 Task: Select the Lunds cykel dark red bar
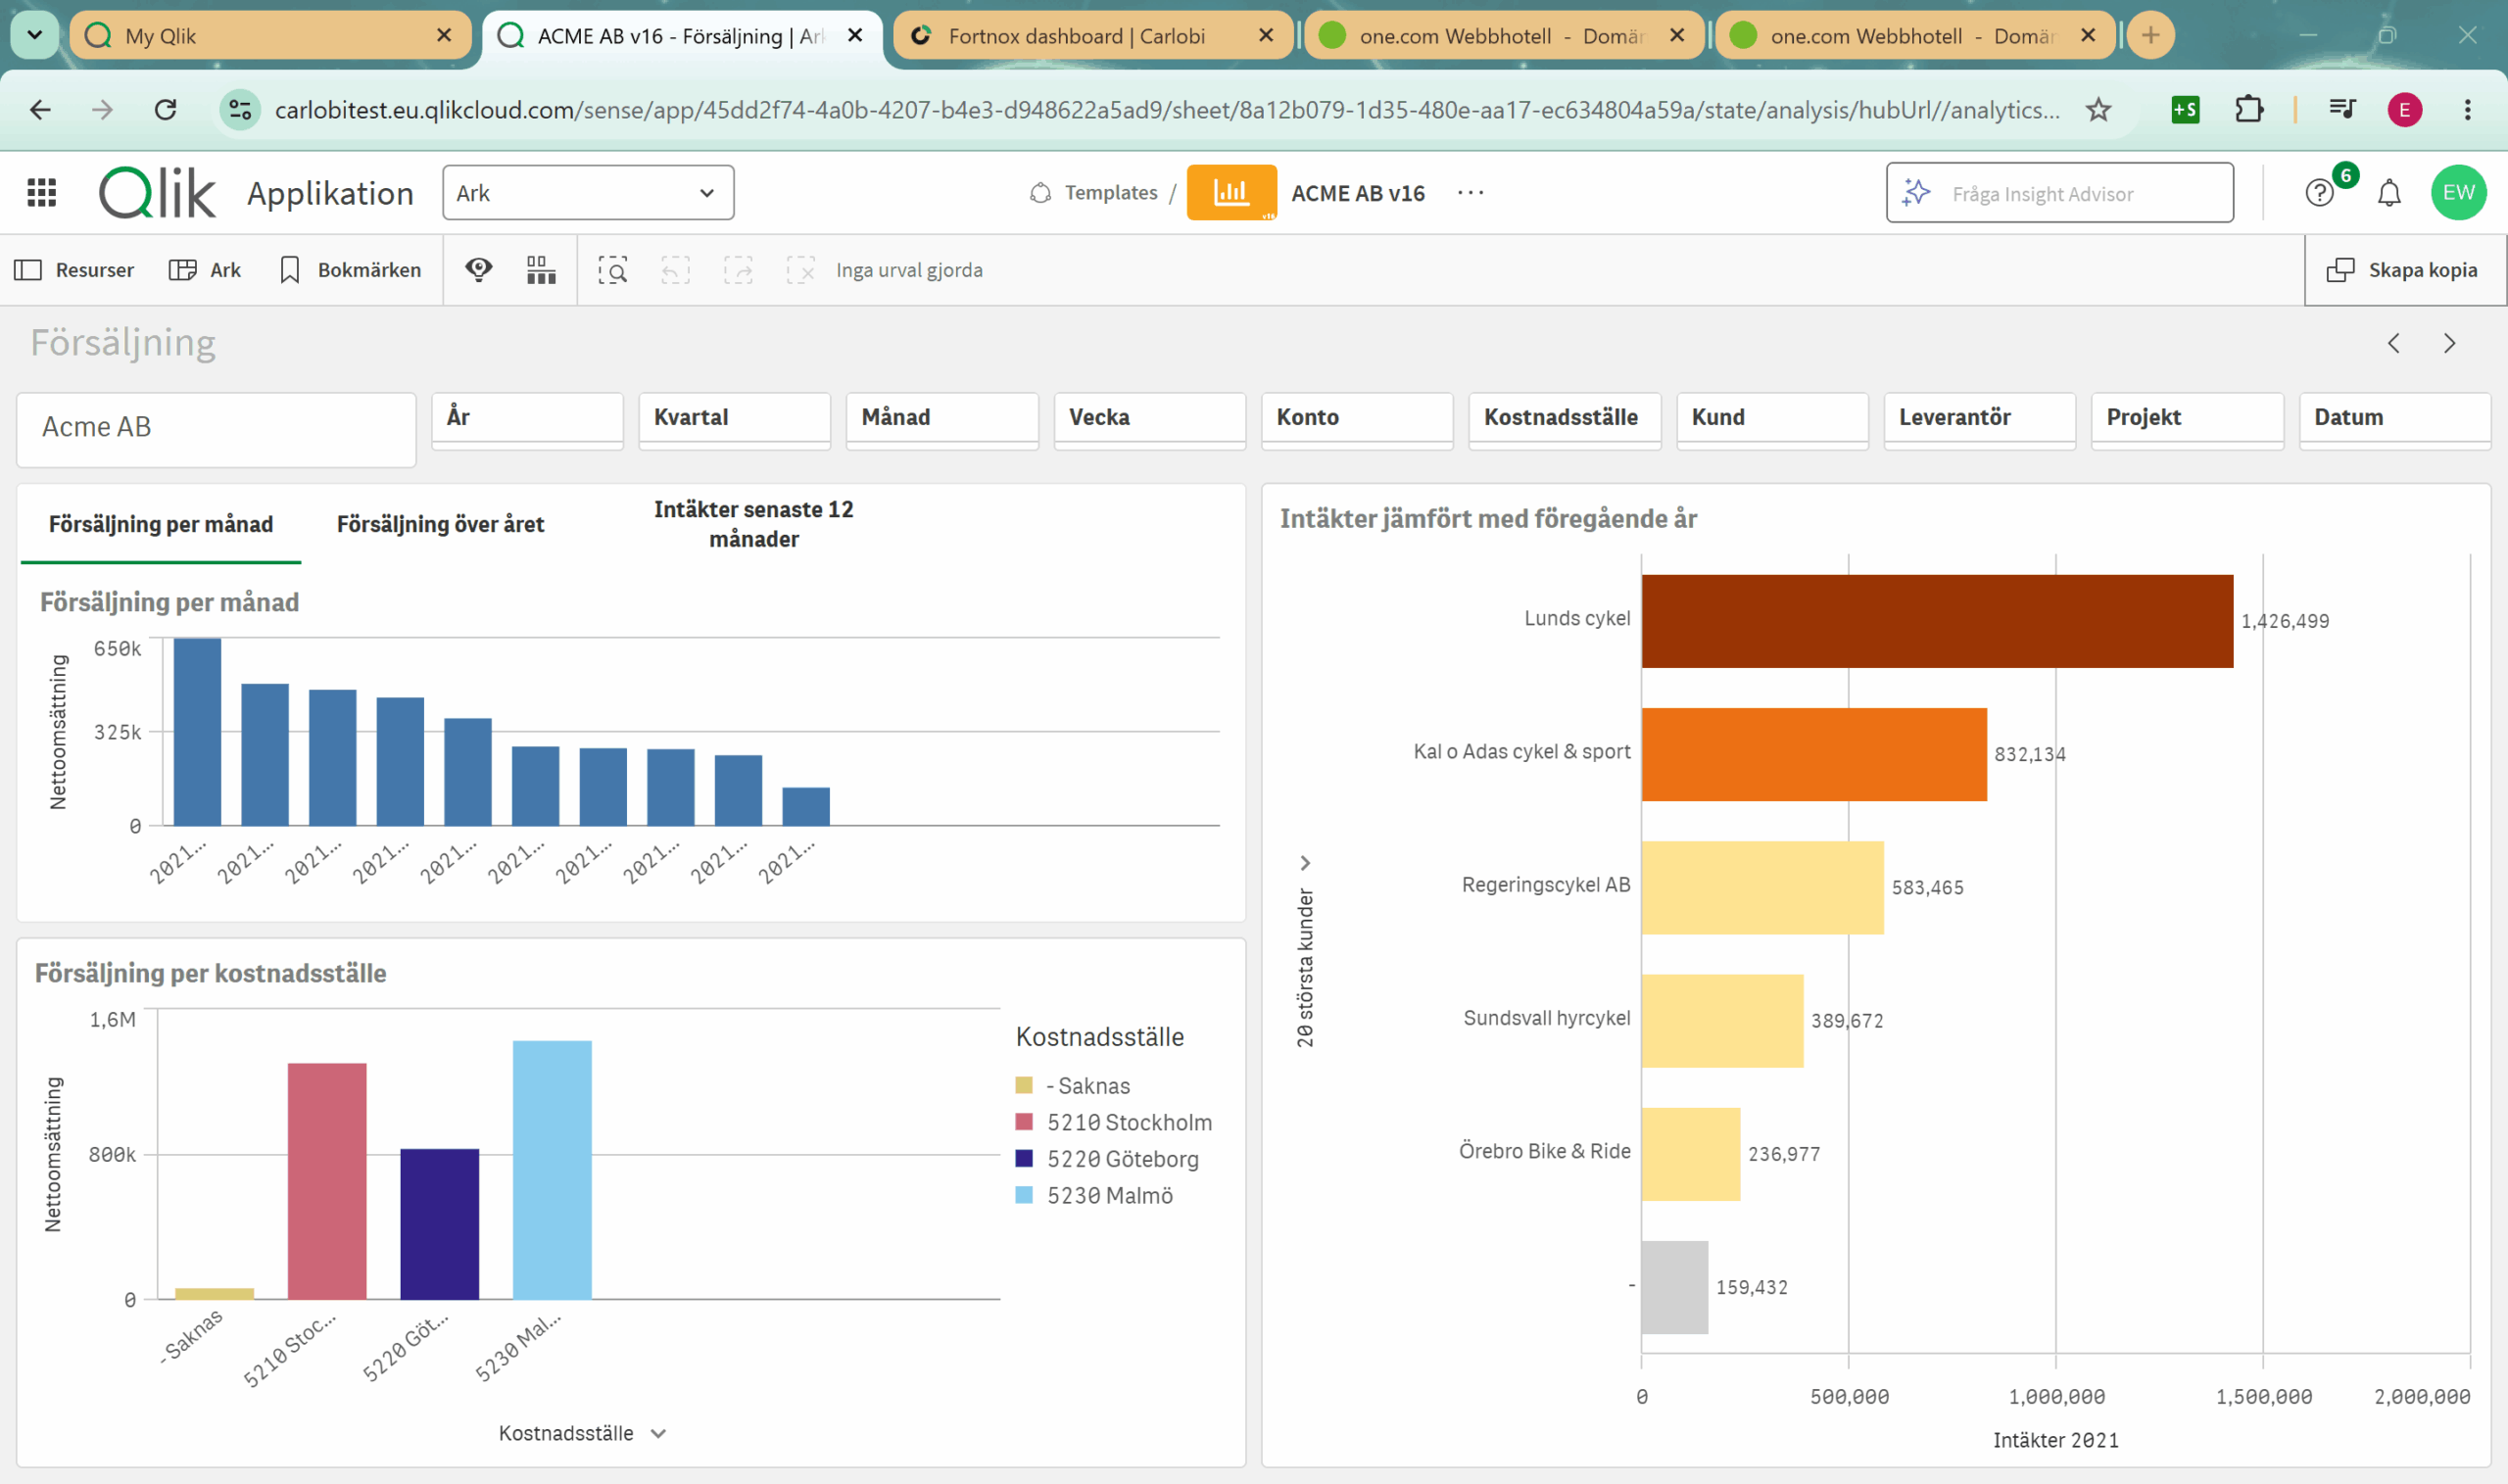pos(1937,621)
